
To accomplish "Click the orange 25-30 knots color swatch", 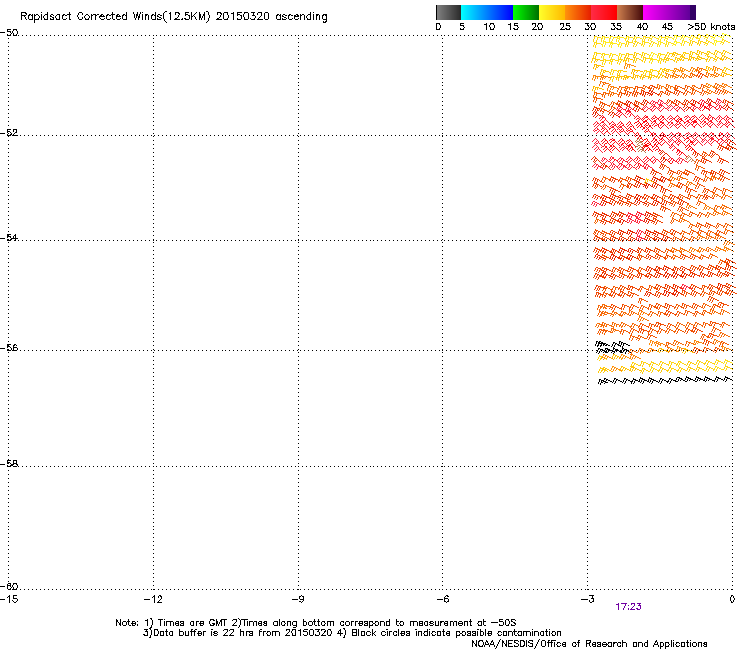I will pos(578,12).
